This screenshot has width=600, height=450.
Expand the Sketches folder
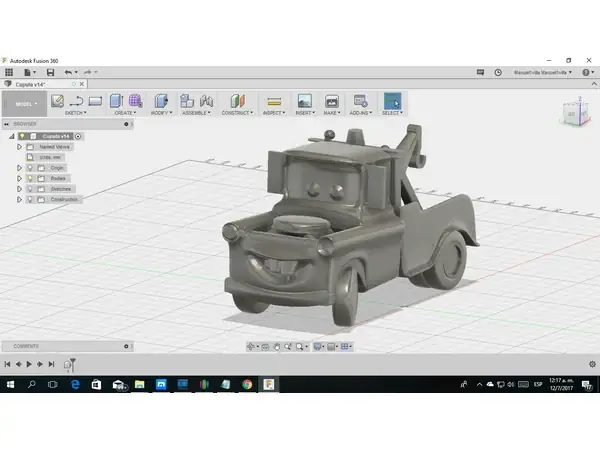[x=19, y=189]
